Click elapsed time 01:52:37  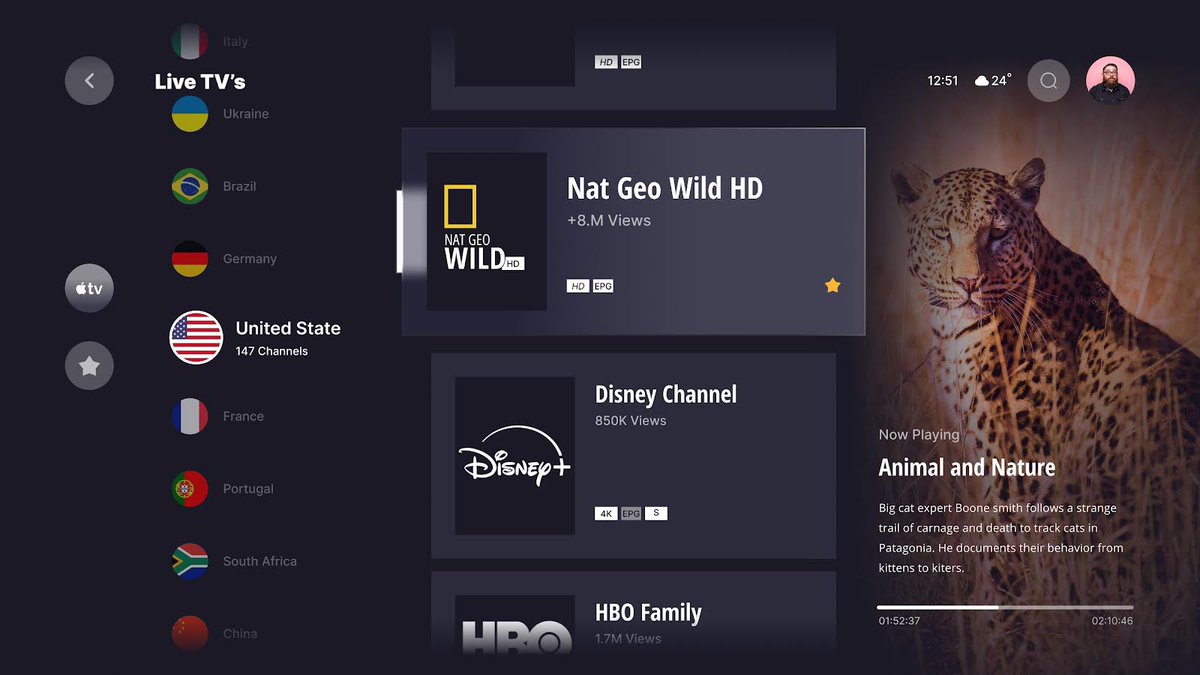pos(899,621)
